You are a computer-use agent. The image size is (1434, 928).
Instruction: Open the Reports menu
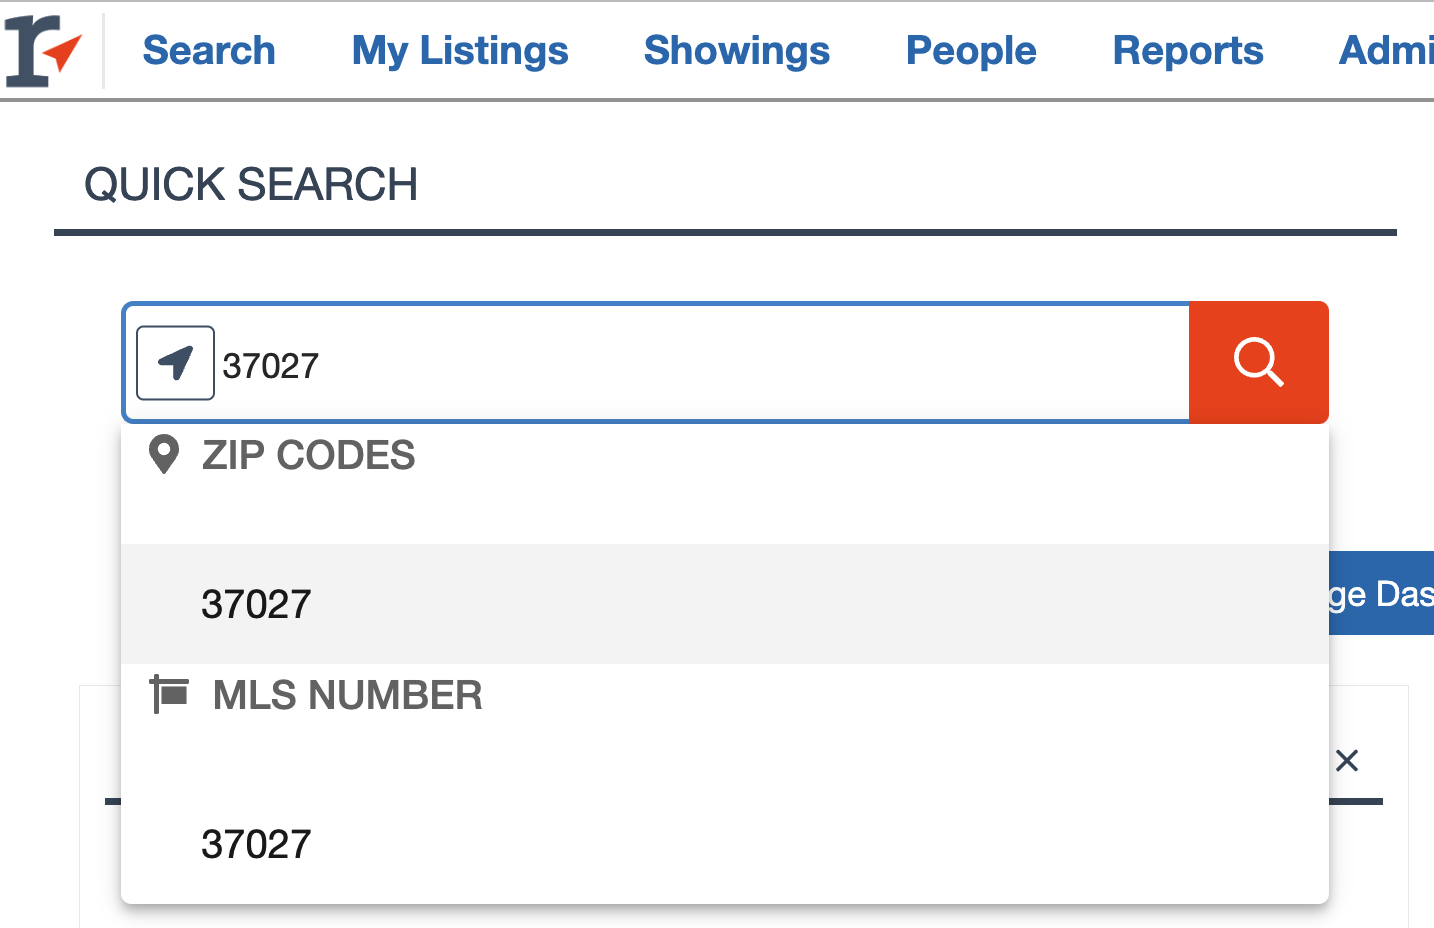click(x=1188, y=51)
